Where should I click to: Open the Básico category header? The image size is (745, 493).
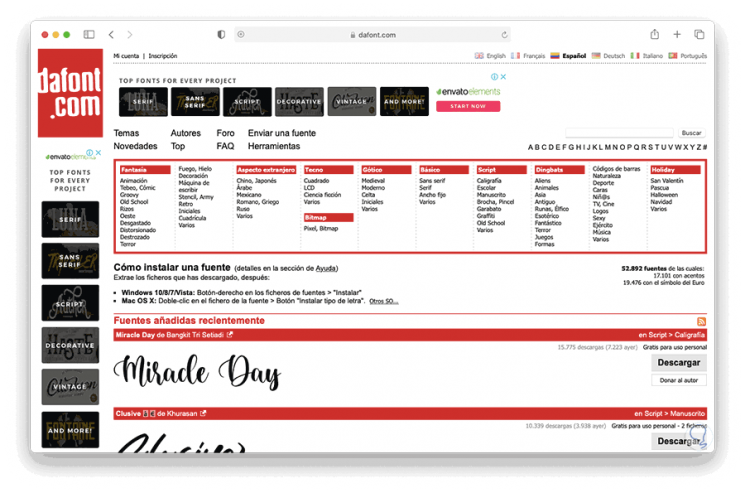tap(444, 170)
